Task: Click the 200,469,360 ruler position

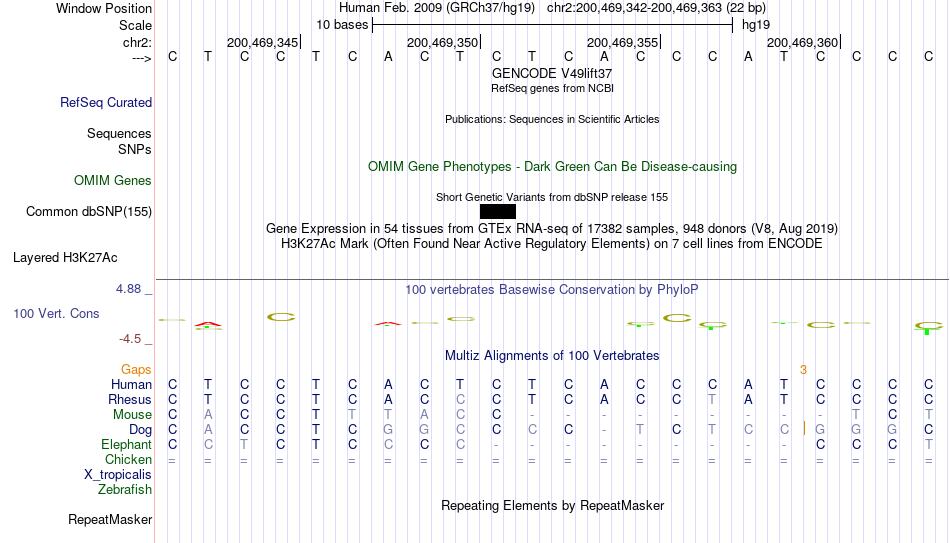Action: pyautogui.click(x=802, y=42)
